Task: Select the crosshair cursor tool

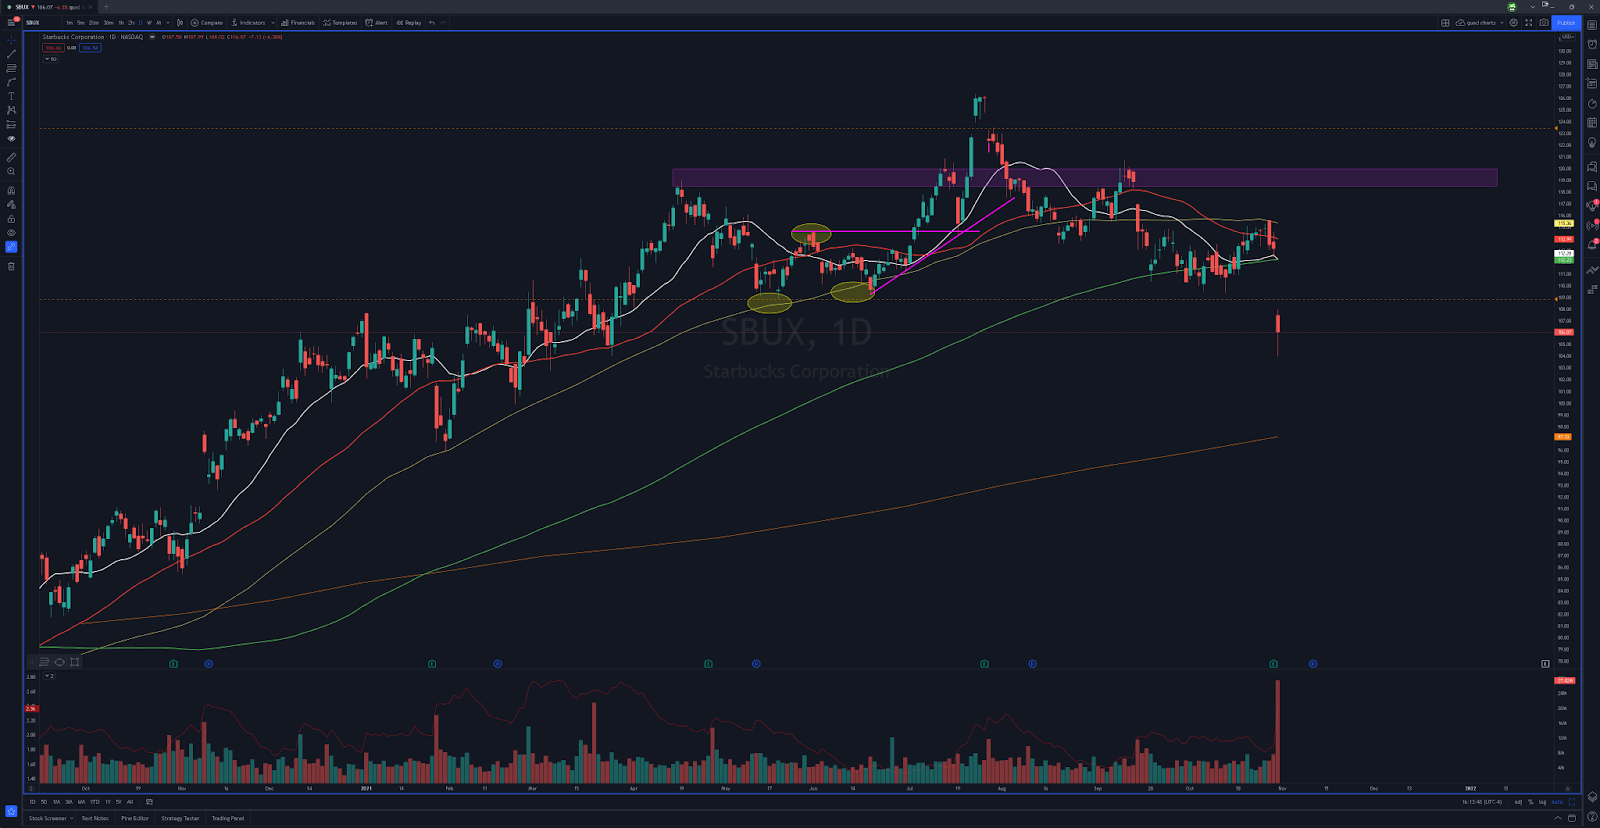Action: tap(11, 40)
